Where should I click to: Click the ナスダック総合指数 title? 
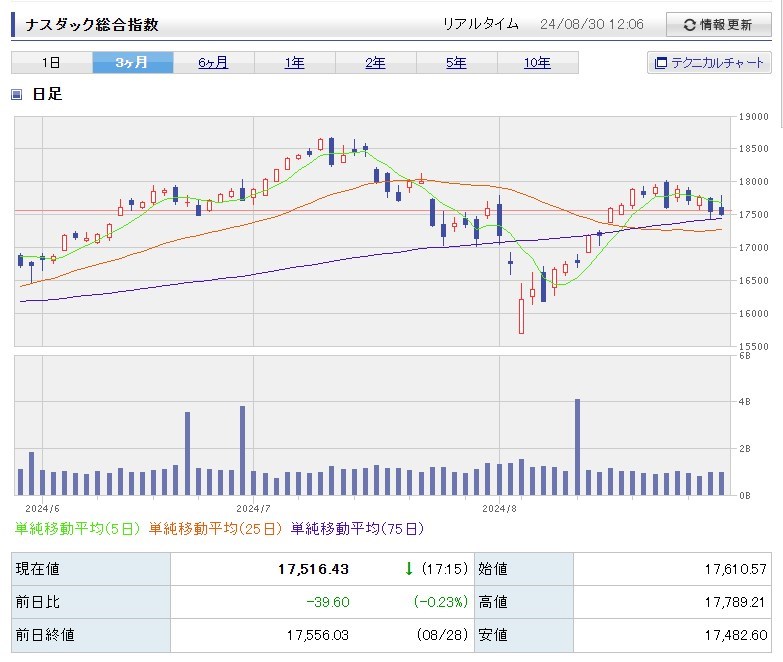point(92,25)
